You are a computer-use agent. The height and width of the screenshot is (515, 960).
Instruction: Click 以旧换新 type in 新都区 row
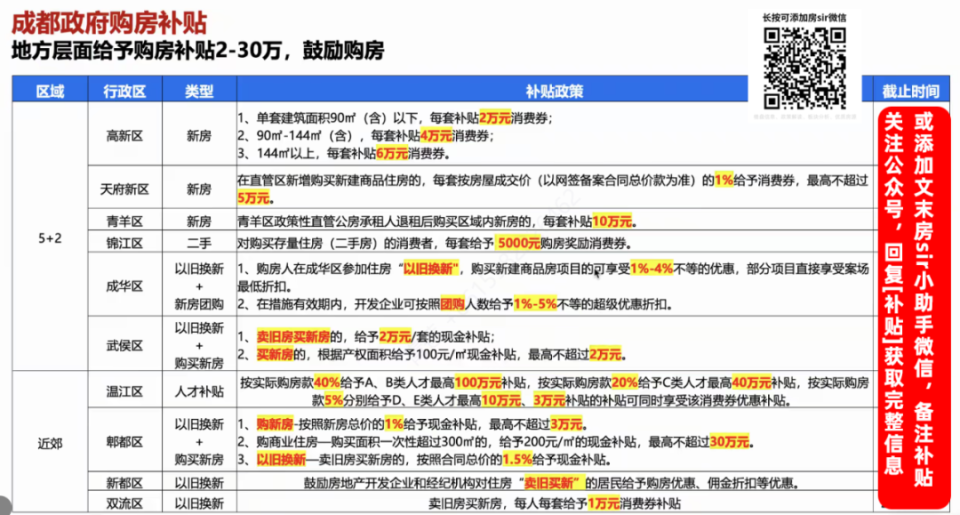pyautogui.click(x=199, y=483)
